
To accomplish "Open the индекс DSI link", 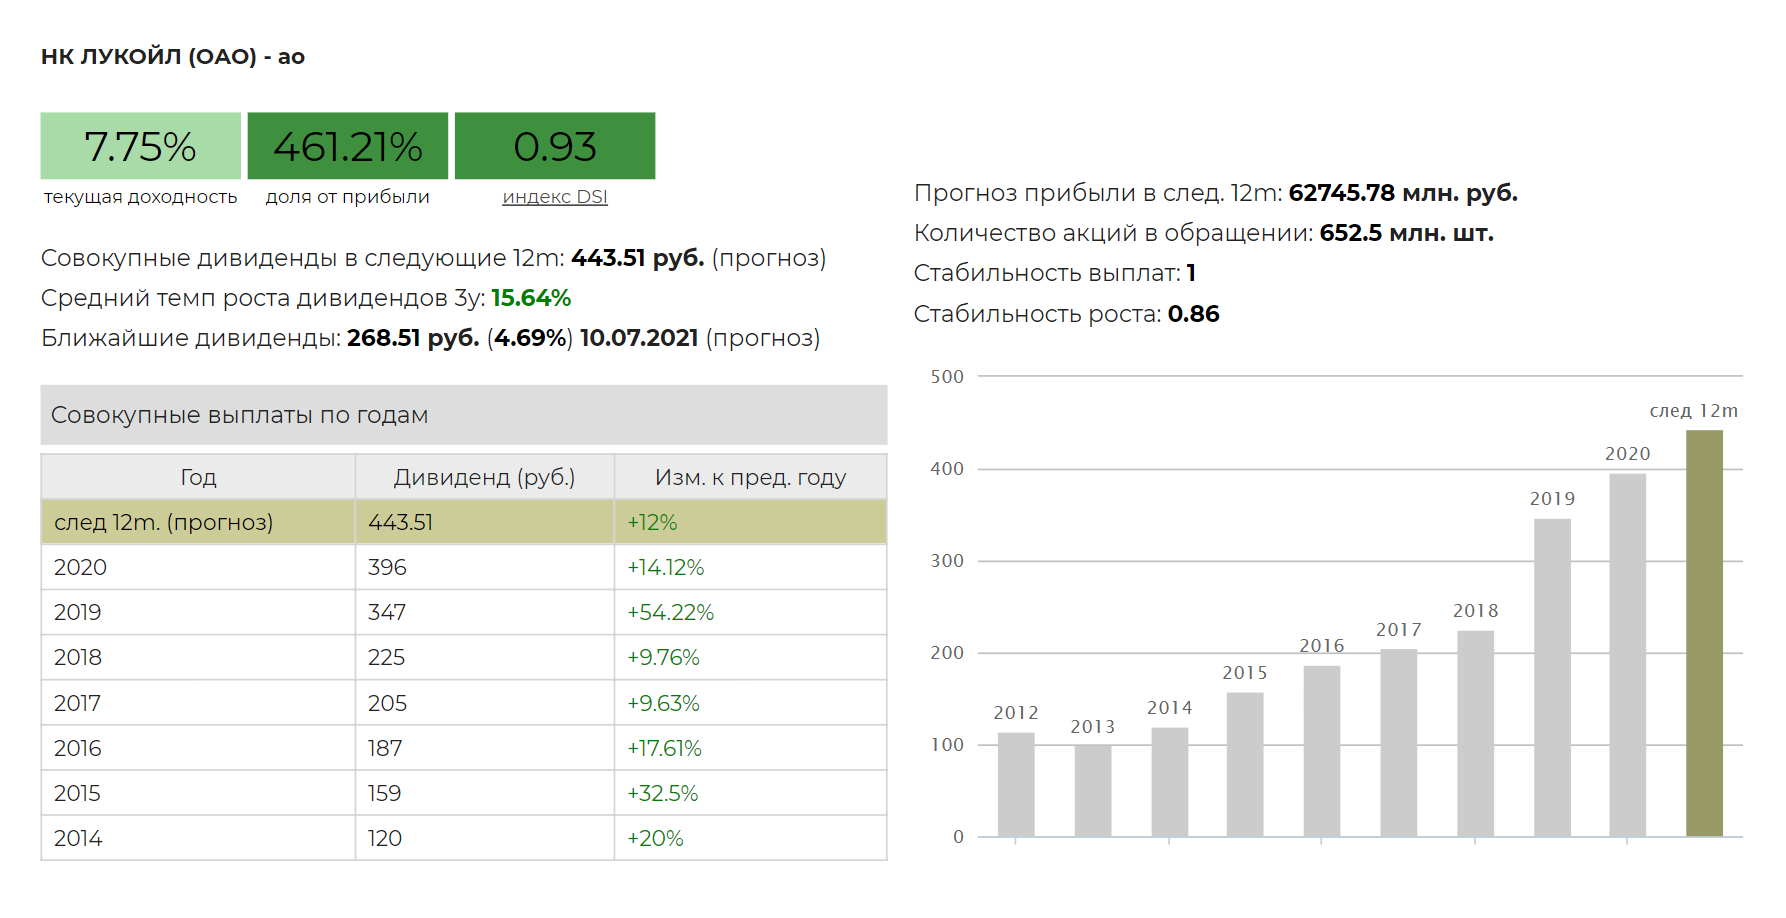I will pyautogui.click(x=555, y=197).
